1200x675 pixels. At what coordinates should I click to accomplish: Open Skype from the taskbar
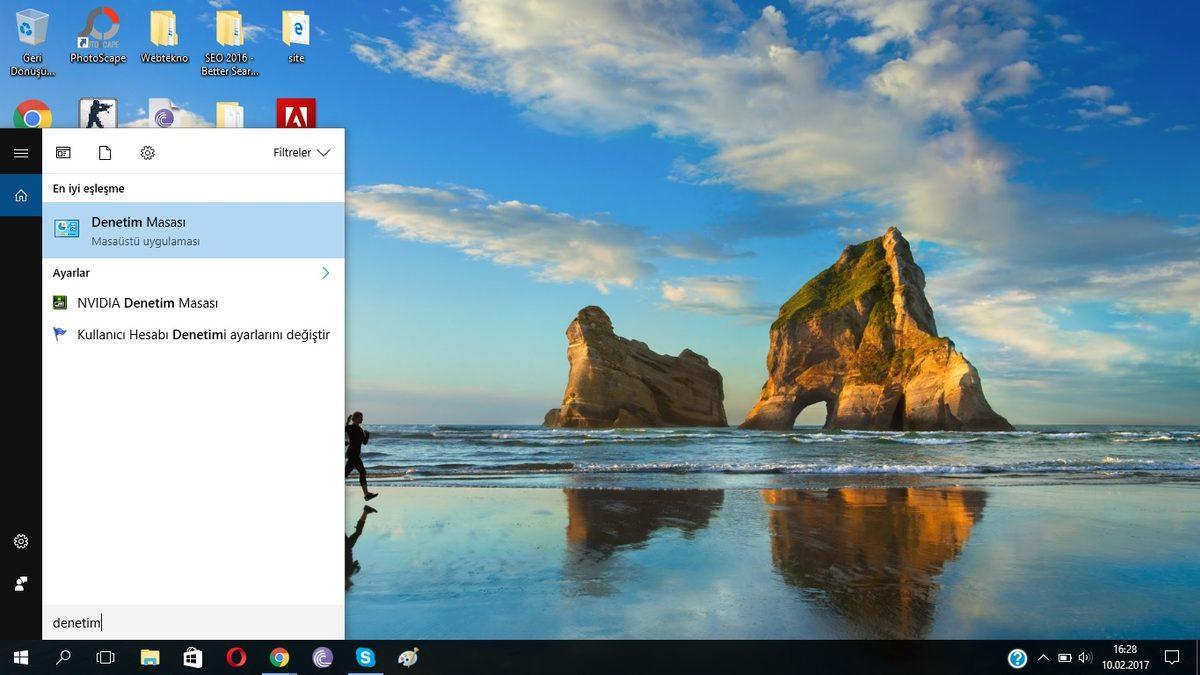pyautogui.click(x=365, y=658)
